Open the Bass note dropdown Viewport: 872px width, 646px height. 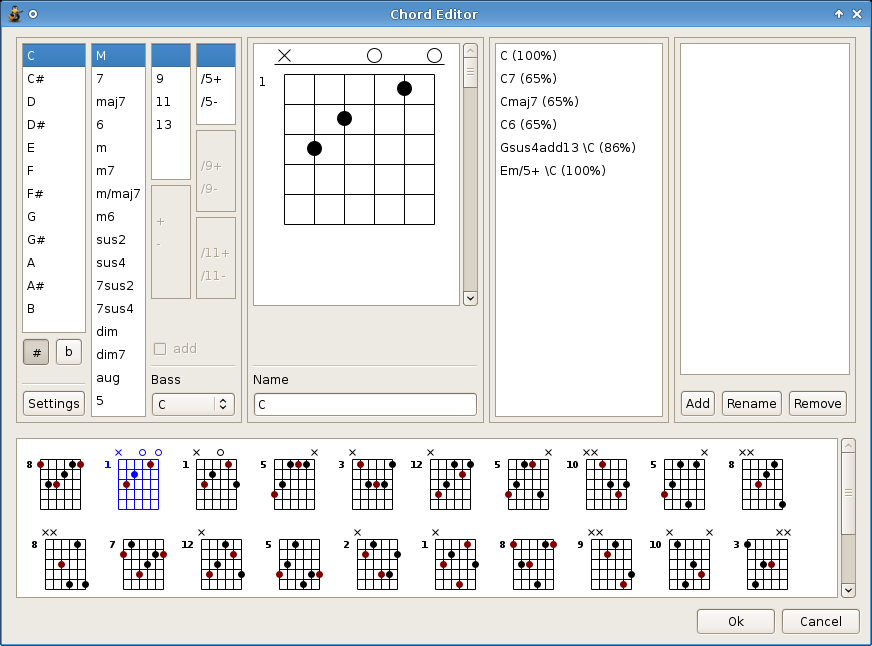coord(193,404)
